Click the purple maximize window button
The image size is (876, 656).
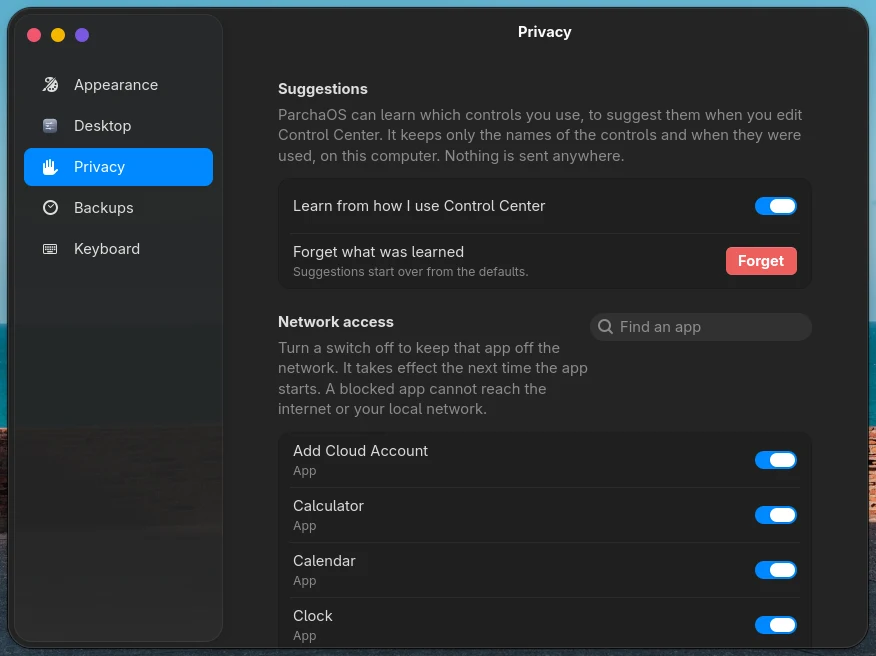[x=82, y=35]
